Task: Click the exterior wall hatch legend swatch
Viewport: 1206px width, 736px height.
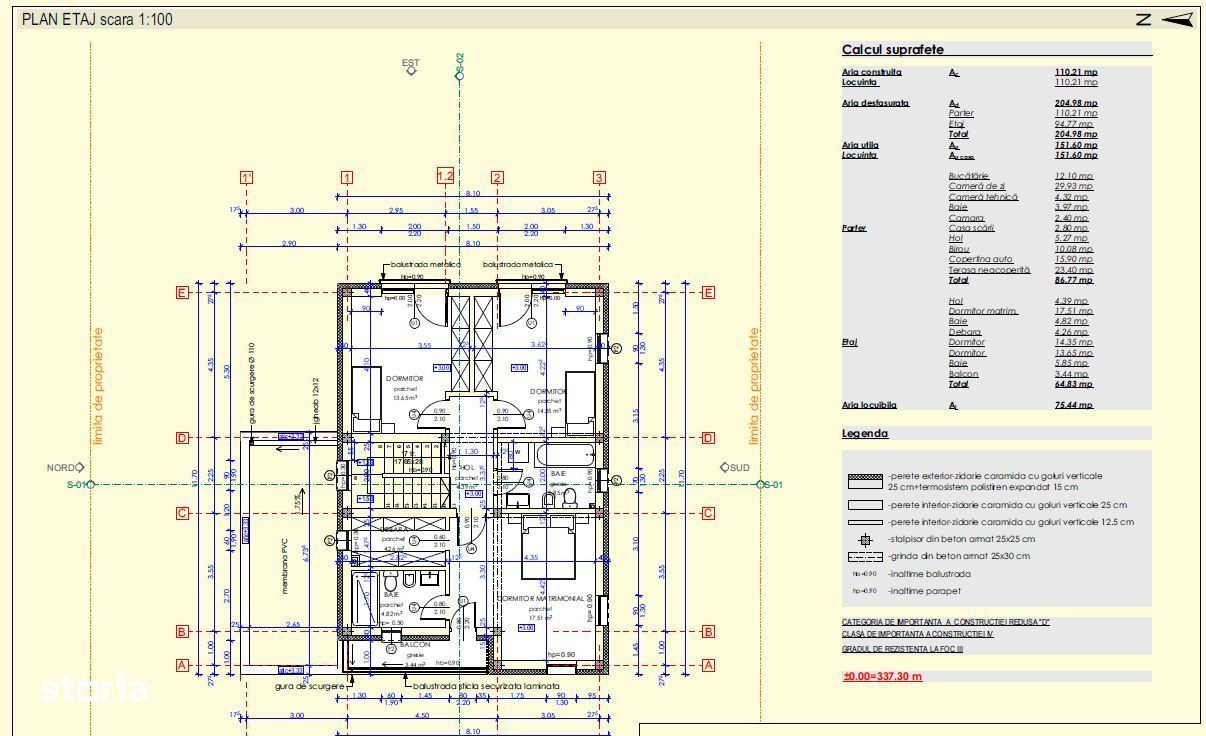Action: pyautogui.click(x=865, y=481)
